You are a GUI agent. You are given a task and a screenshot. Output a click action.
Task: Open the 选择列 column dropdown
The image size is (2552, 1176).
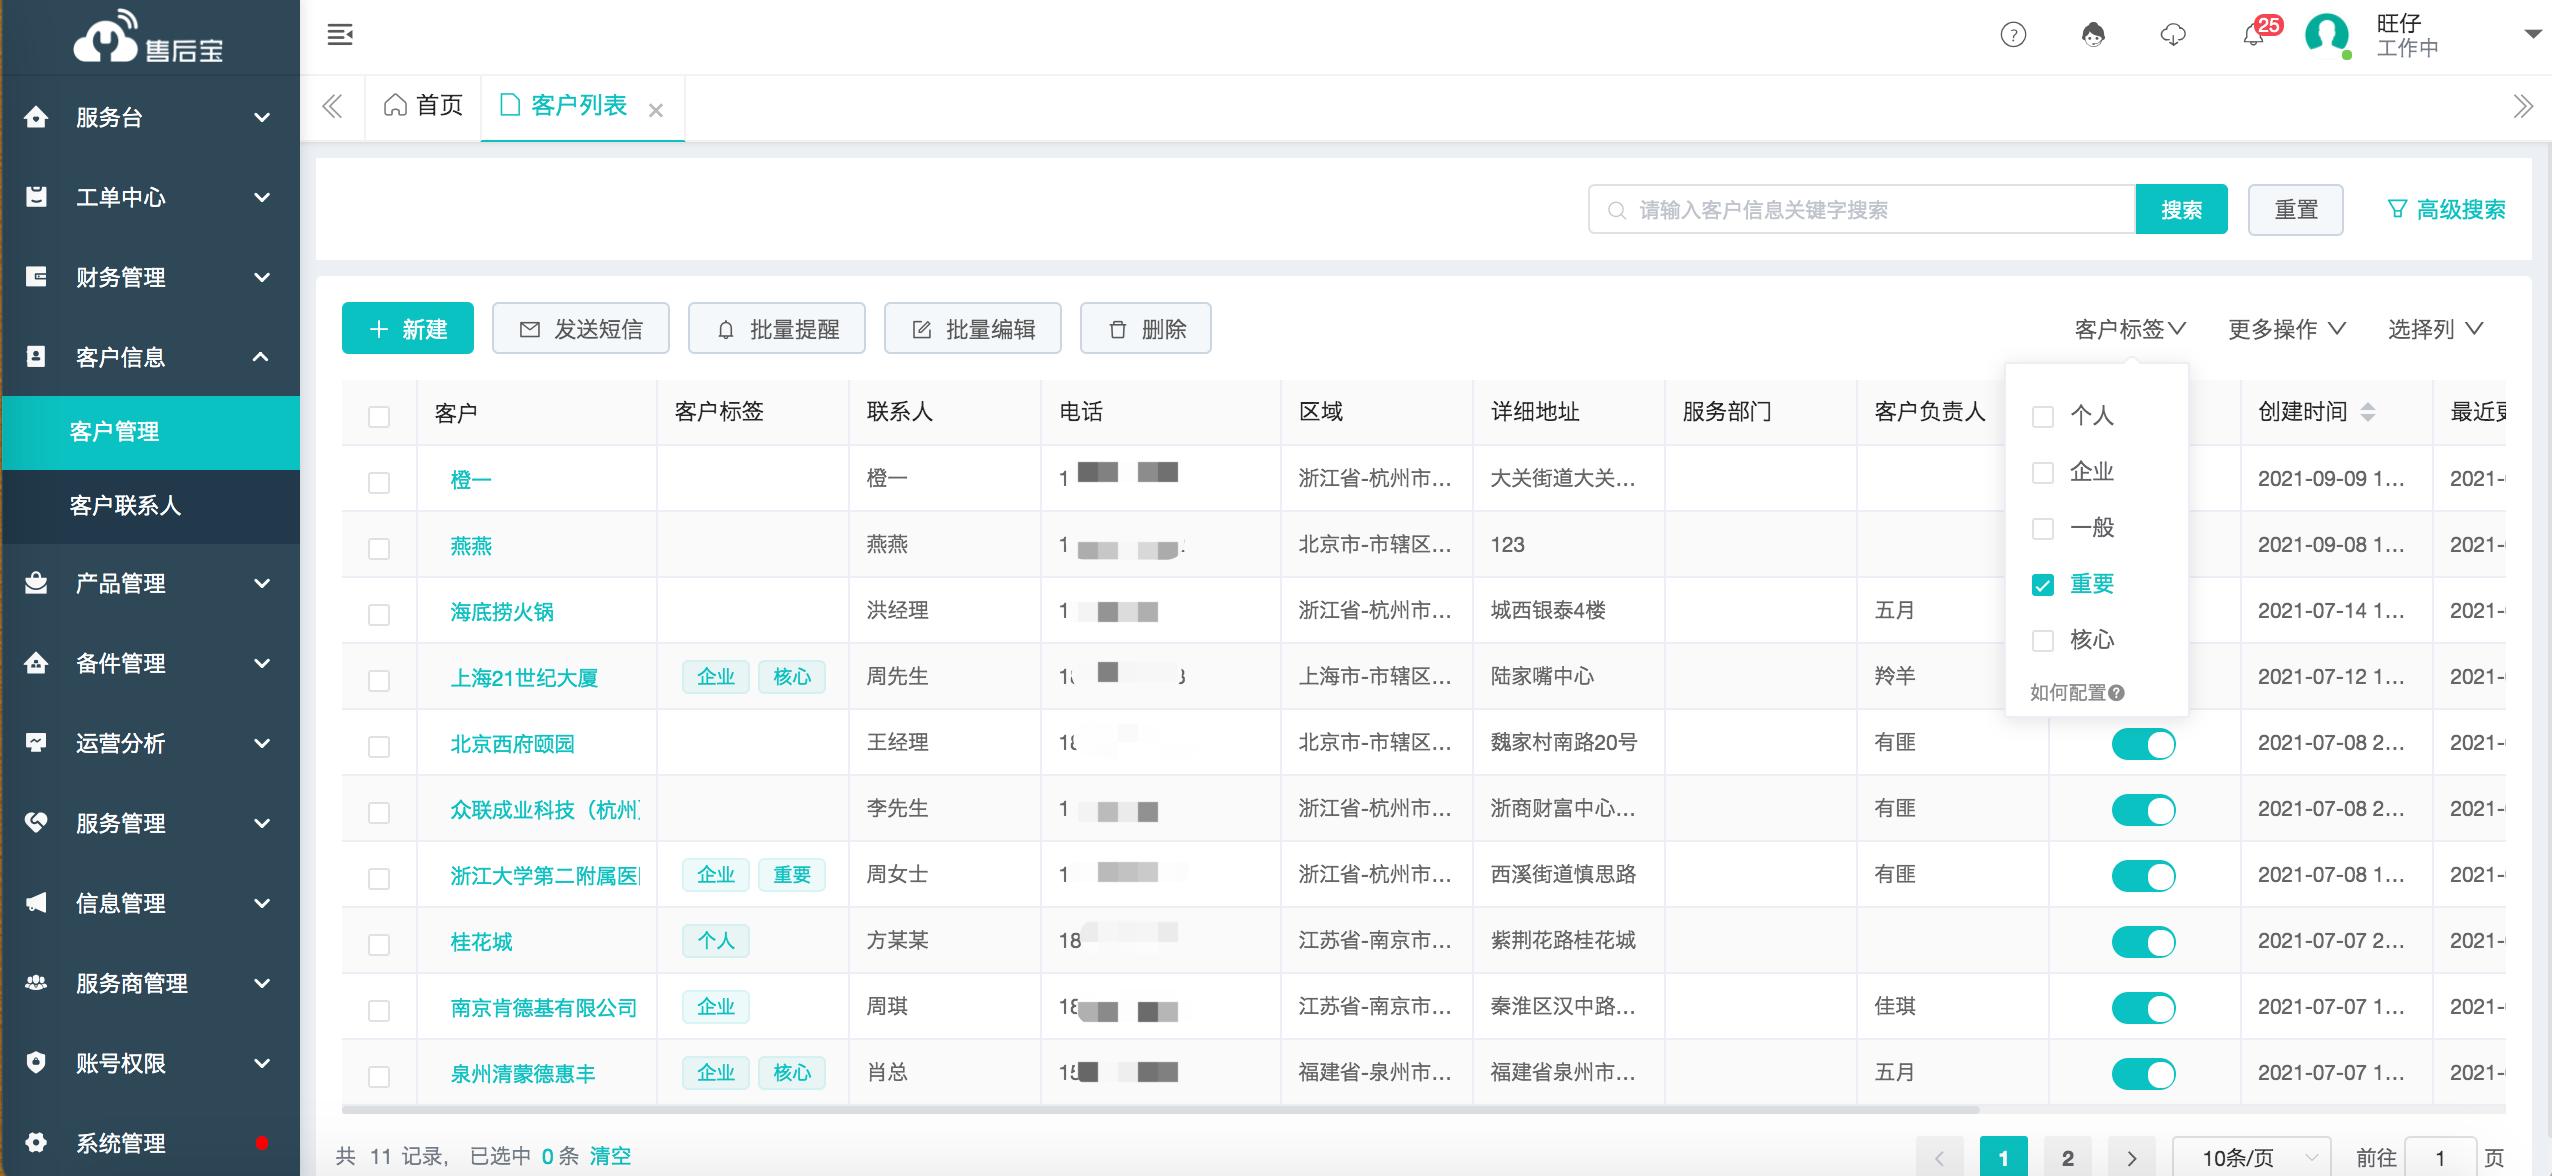pyautogui.click(x=2435, y=329)
